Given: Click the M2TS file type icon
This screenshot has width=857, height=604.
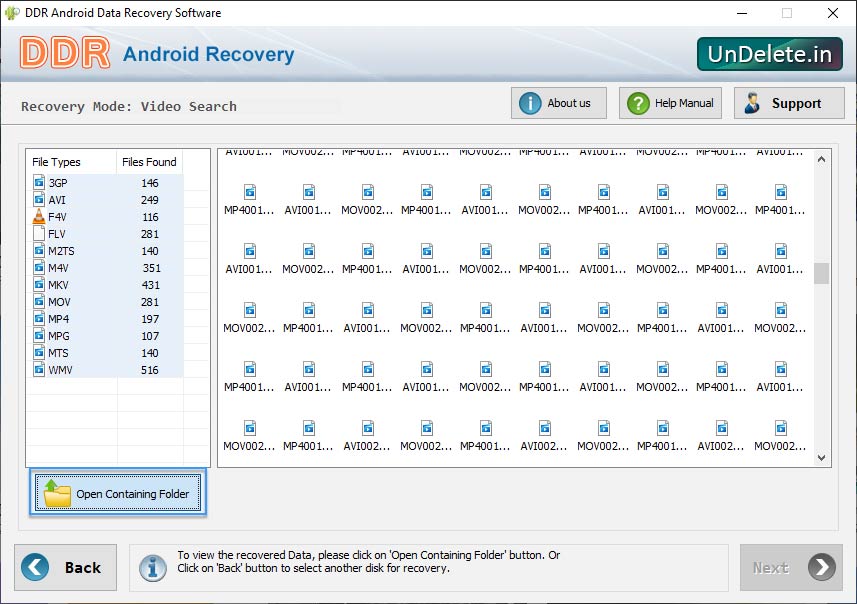Looking at the screenshot, I should (x=39, y=250).
